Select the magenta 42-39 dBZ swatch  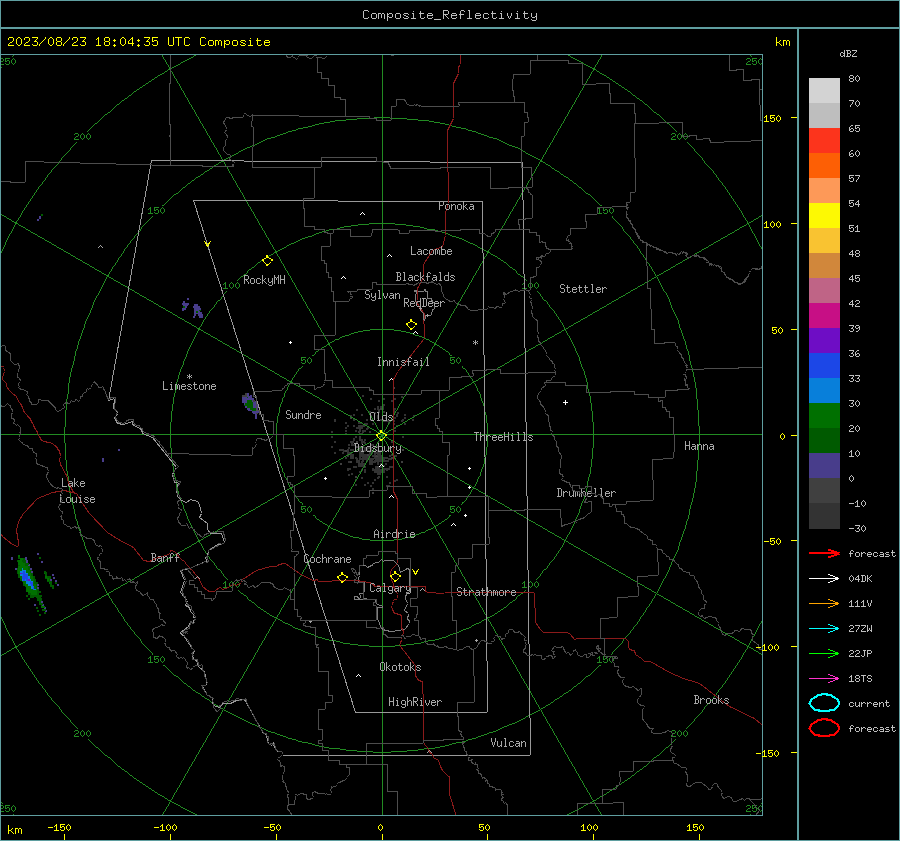point(824,316)
